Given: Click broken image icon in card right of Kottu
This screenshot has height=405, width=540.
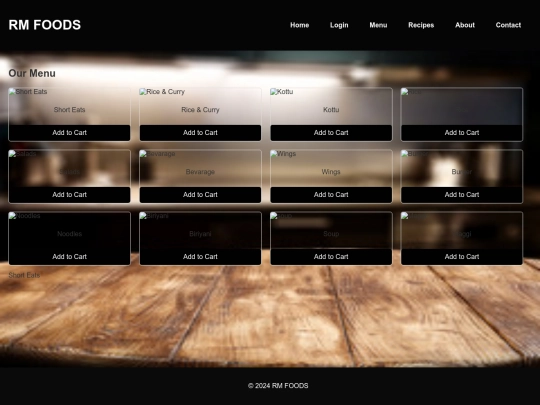Looking at the screenshot, I should tap(405, 92).
